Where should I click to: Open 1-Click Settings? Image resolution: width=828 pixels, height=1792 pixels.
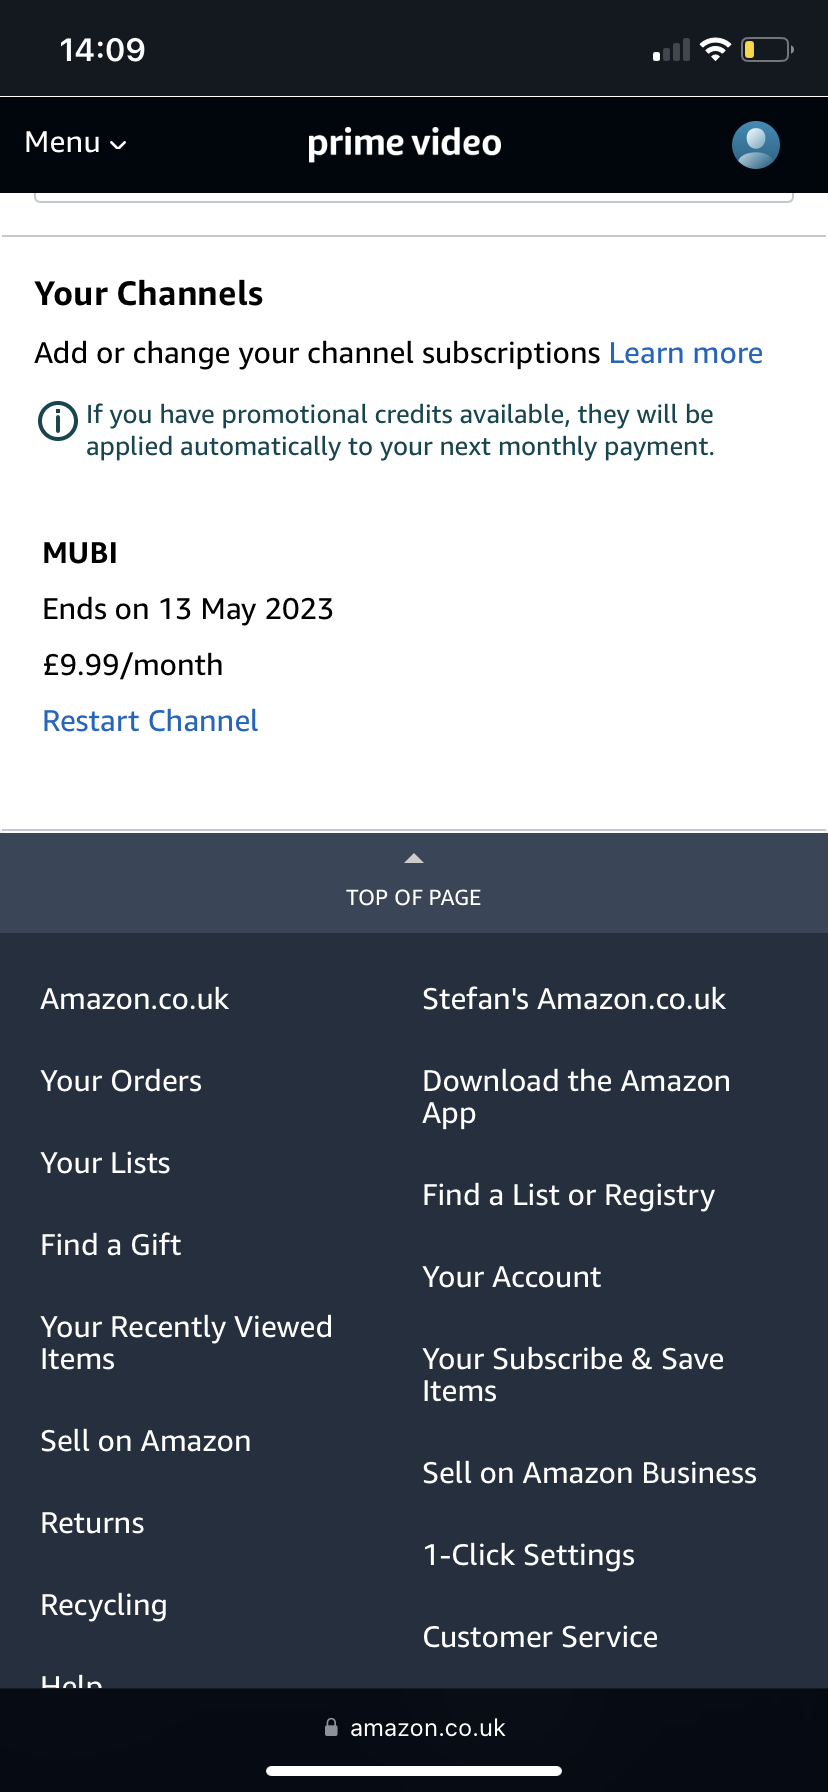pyautogui.click(x=528, y=1555)
